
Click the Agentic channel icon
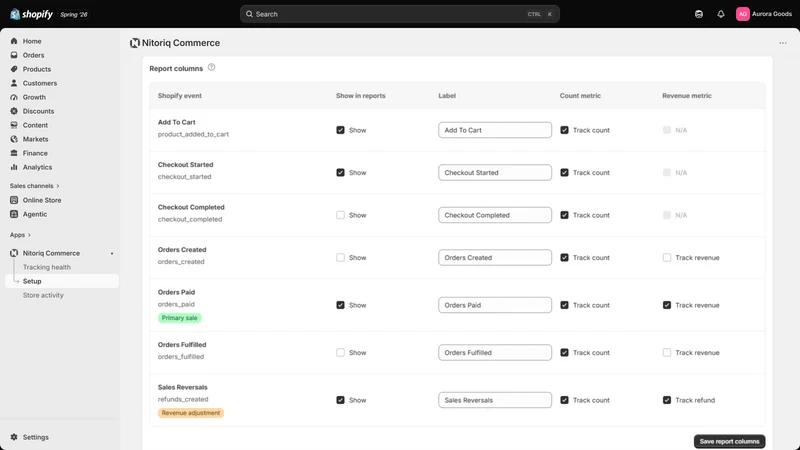click(x=14, y=214)
